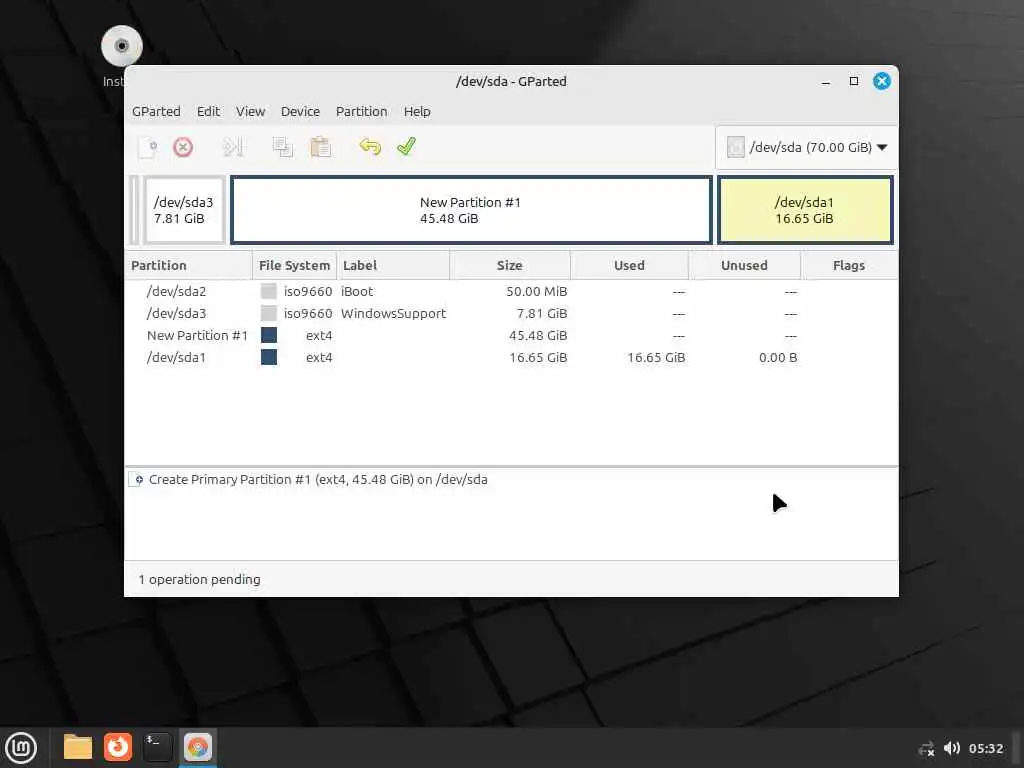Screen dimensions: 1024x768
Task: Click the Label column header
Action: tap(393, 266)
